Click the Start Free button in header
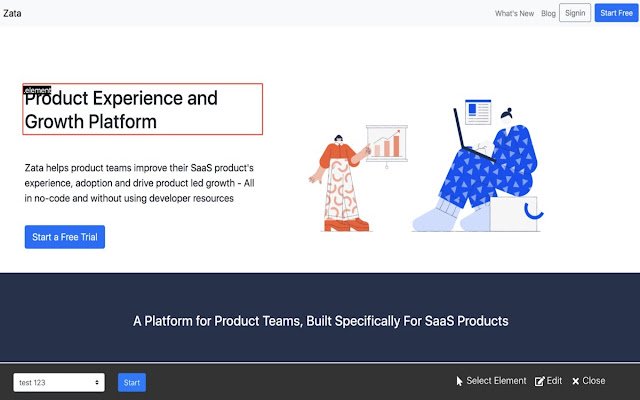Viewport: 640px width, 400px height. pos(616,13)
